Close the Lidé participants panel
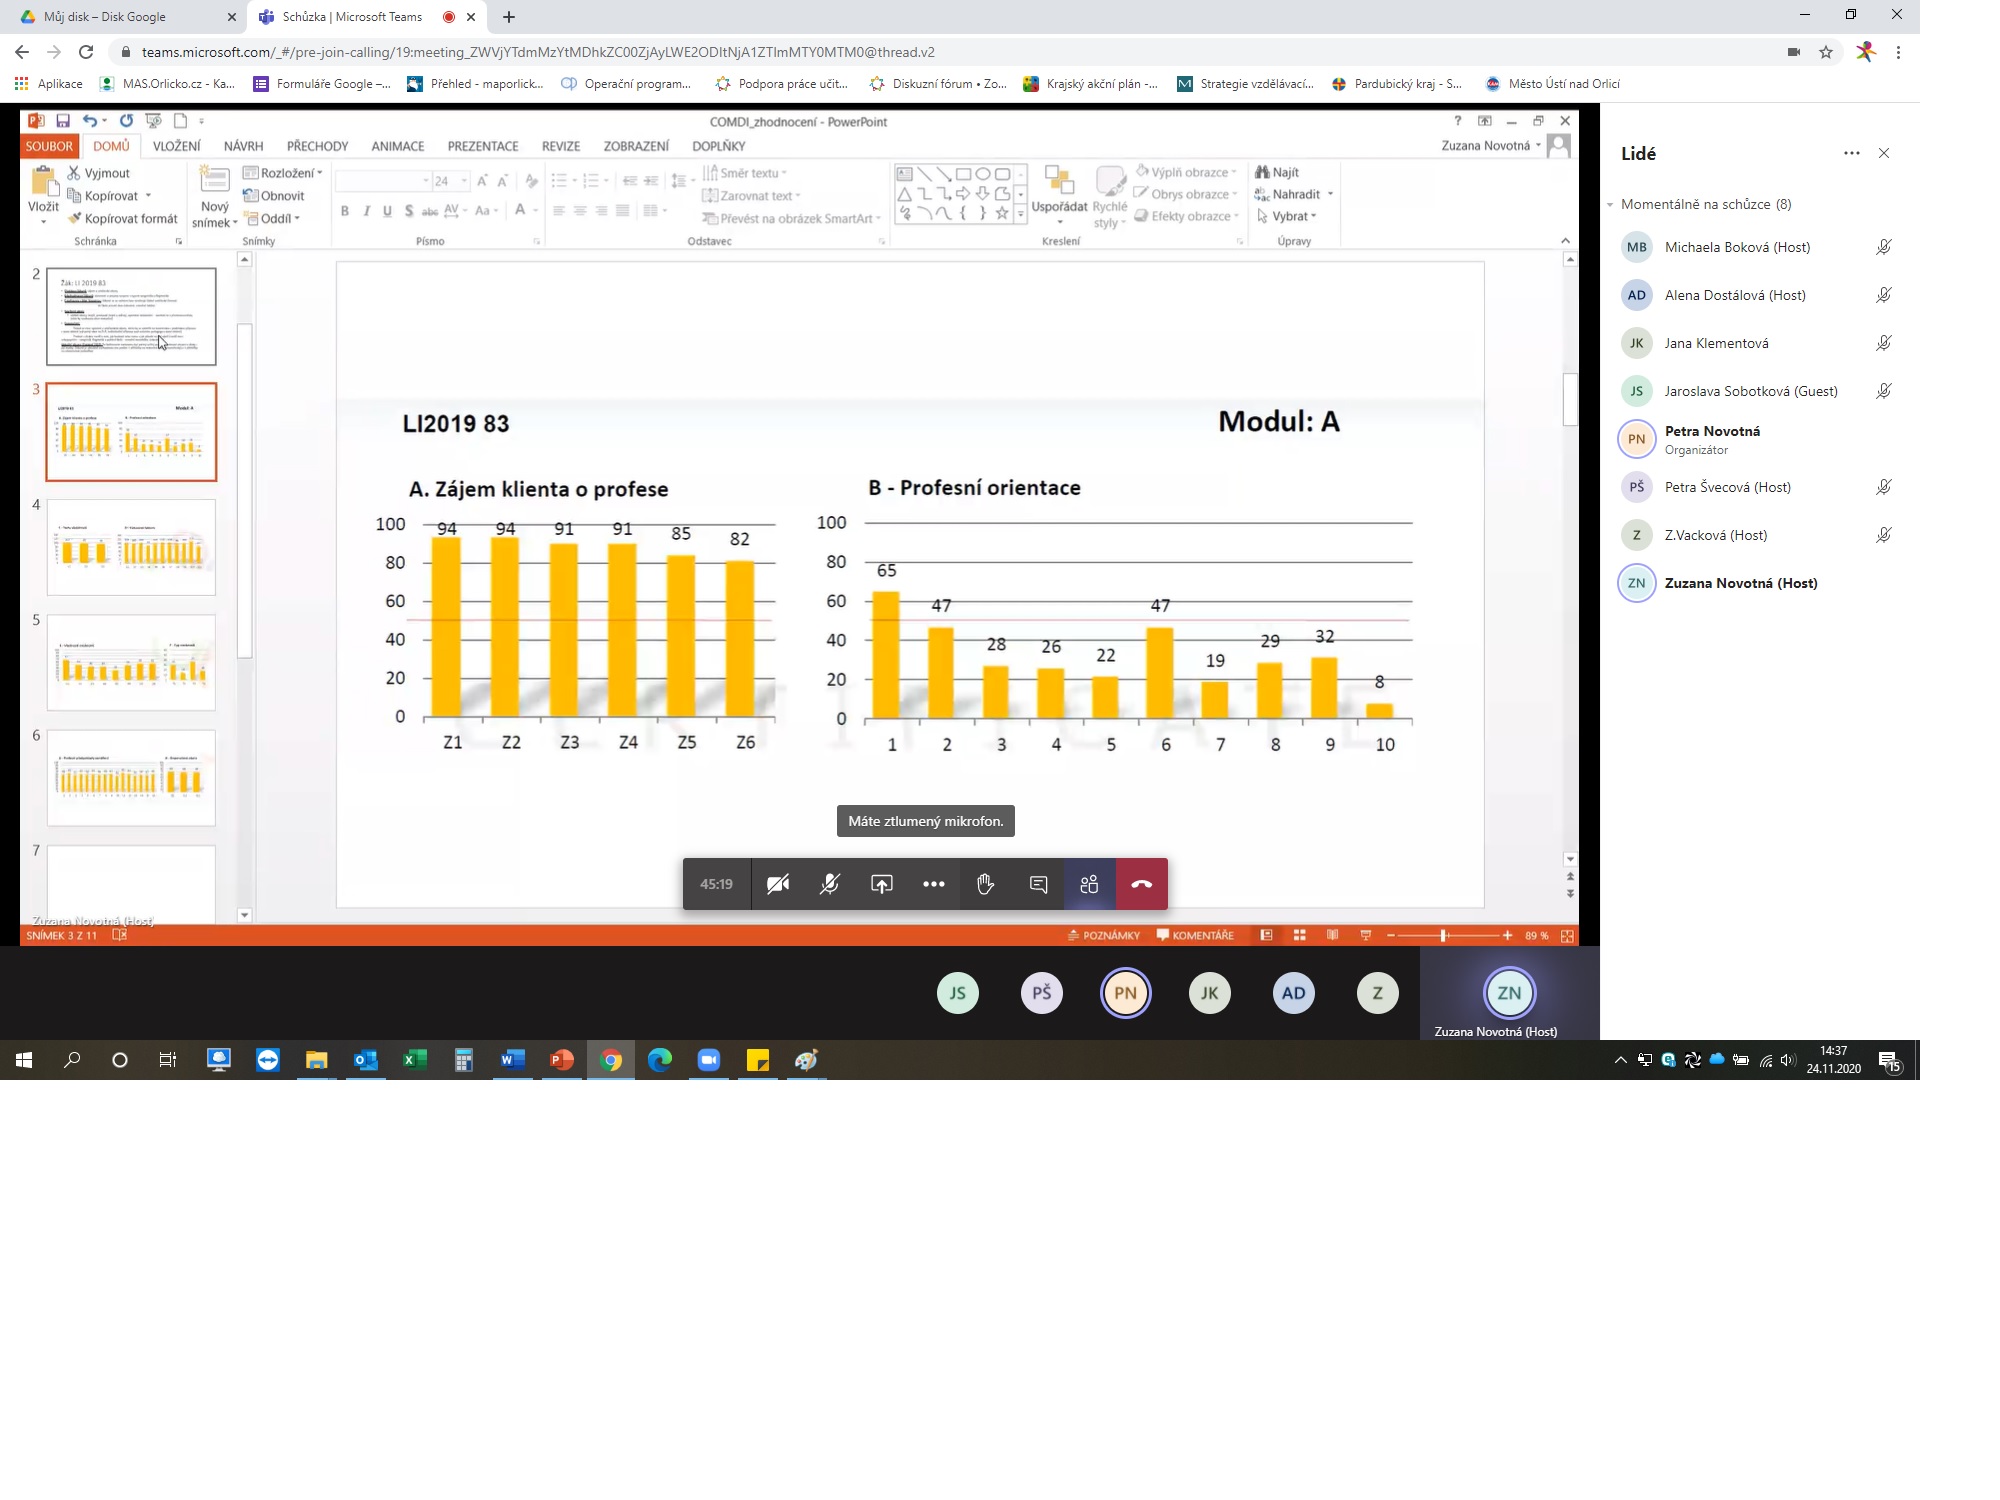2000x1500 pixels. point(1884,153)
